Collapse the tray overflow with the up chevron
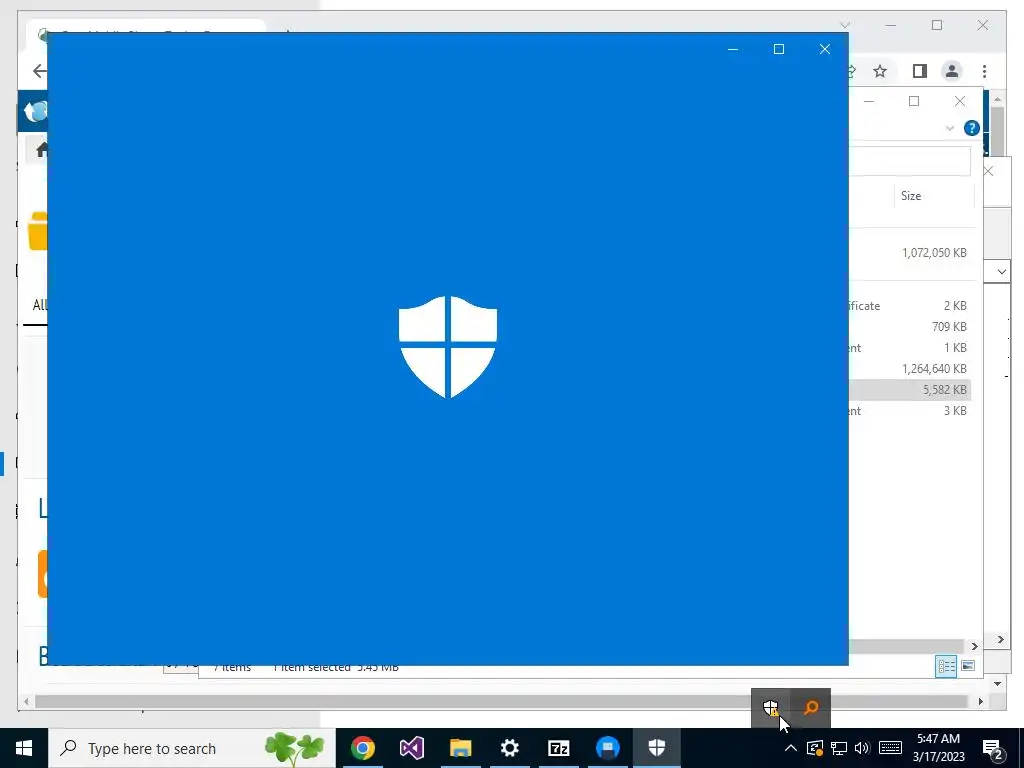 pyautogui.click(x=790, y=748)
